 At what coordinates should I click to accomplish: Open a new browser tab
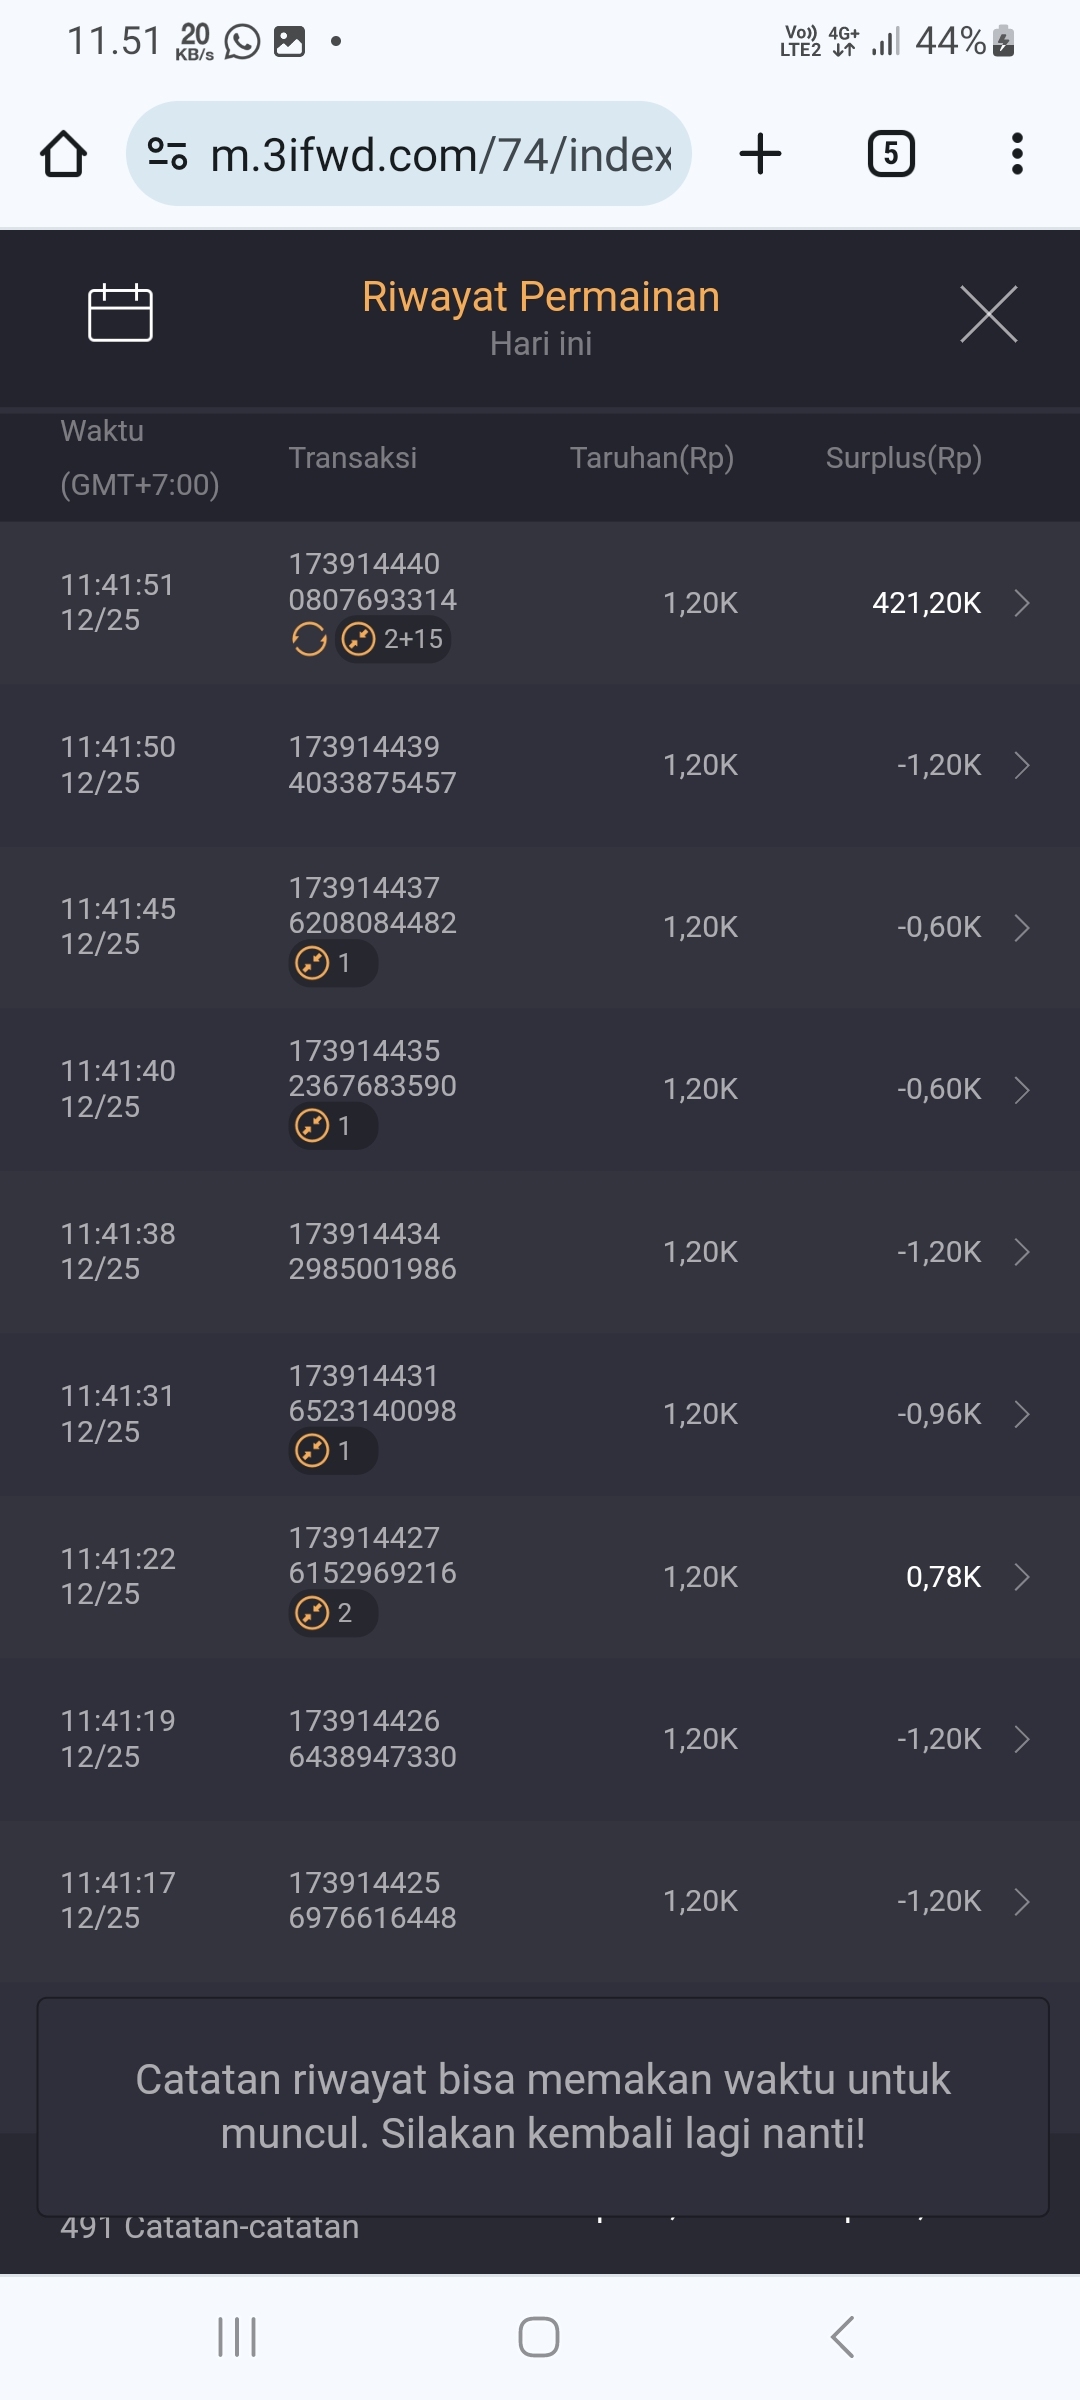tap(760, 154)
